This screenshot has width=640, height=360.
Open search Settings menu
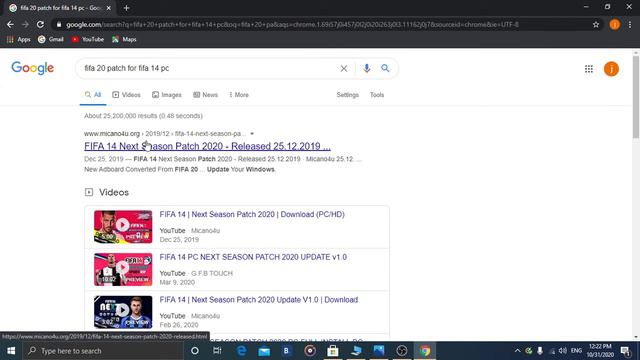[x=347, y=95]
